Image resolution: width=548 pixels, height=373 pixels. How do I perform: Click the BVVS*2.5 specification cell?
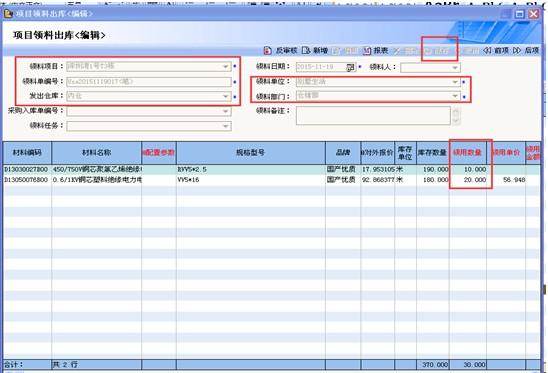tap(251, 170)
